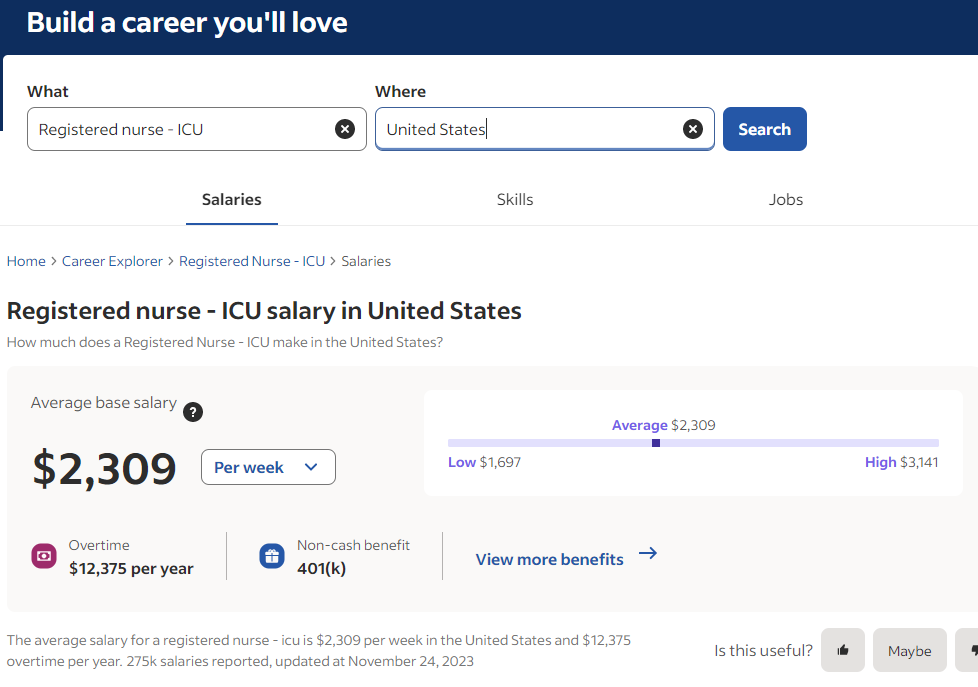
Task: Click the average base salary help icon
Action: point(194,412)
